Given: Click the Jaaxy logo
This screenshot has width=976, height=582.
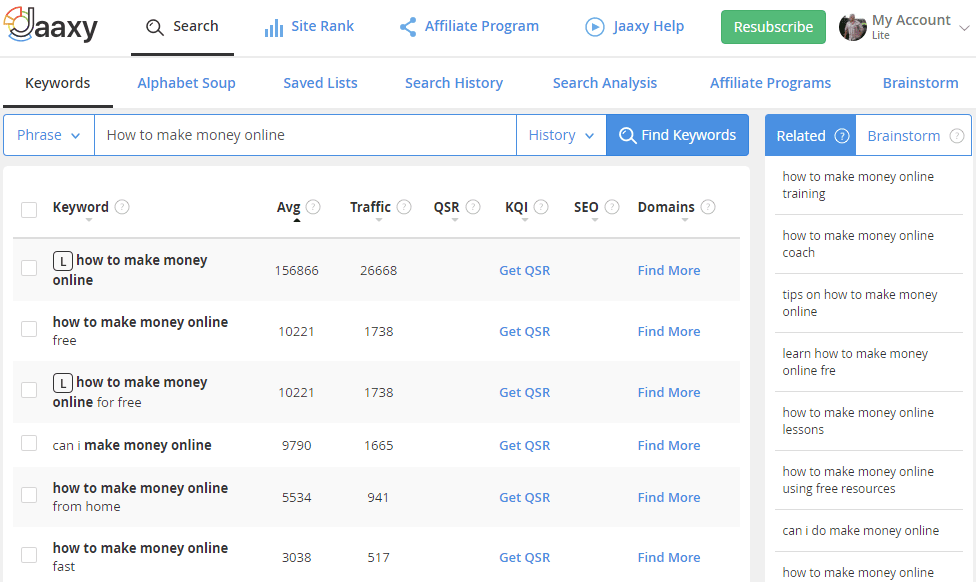Looking at the screenshot, I should [x=51, y=25].
